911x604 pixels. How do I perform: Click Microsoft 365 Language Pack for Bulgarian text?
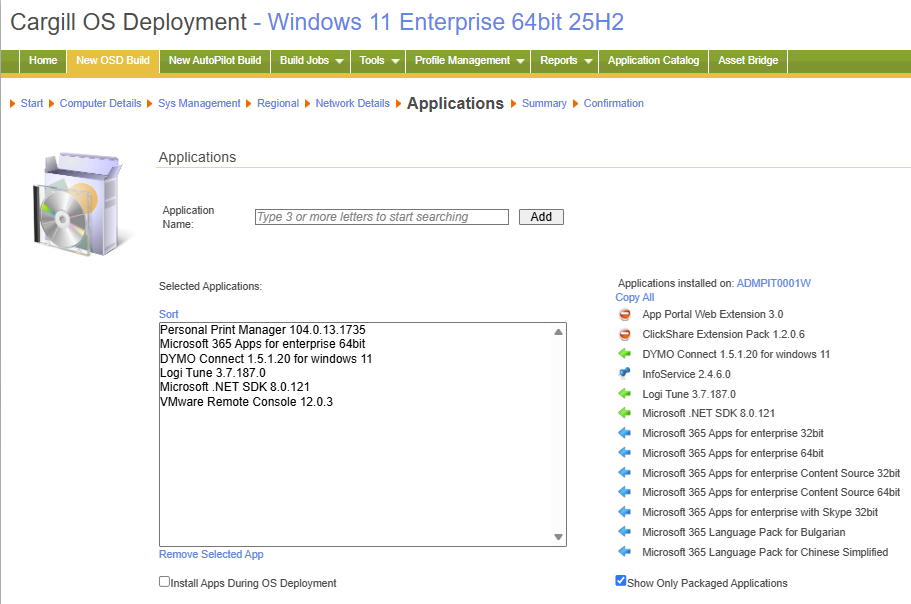point(744,532)
